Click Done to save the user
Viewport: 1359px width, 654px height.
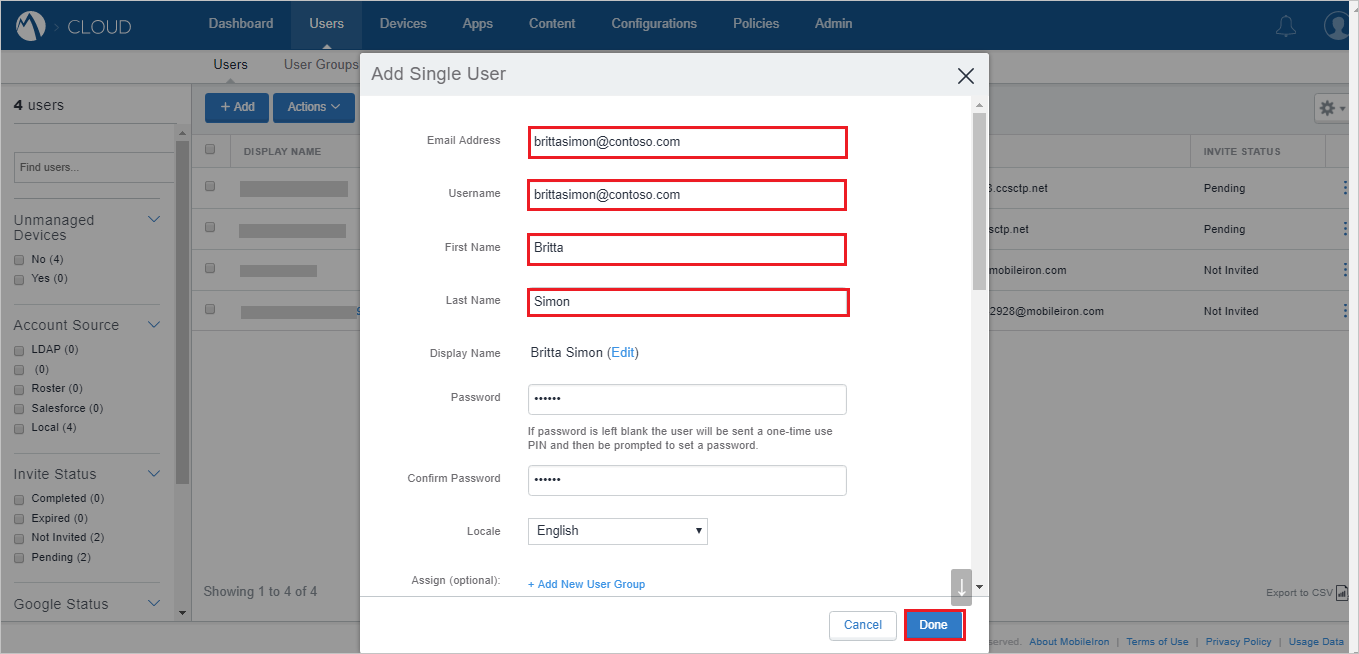(x=934, y=625)
